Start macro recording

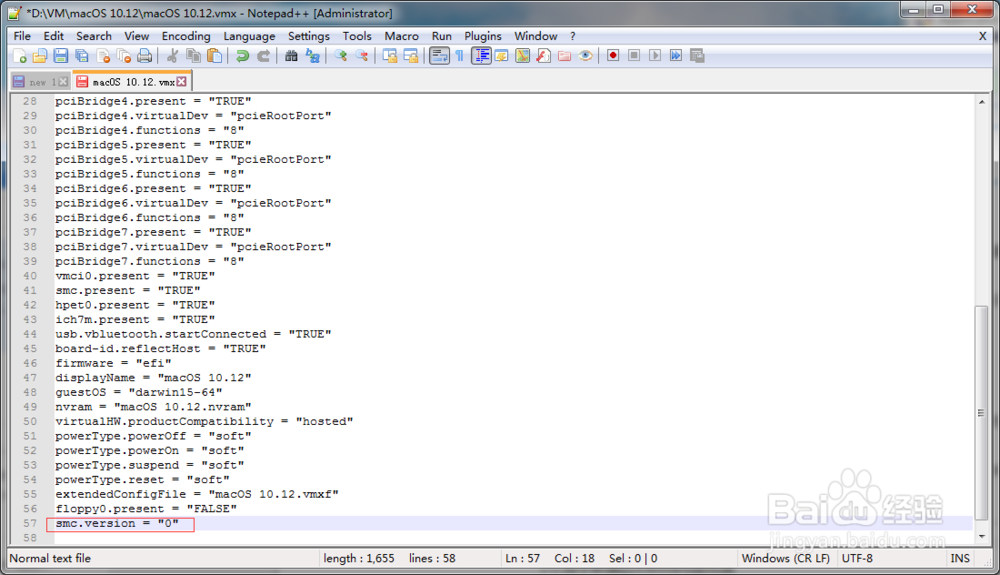613,55
